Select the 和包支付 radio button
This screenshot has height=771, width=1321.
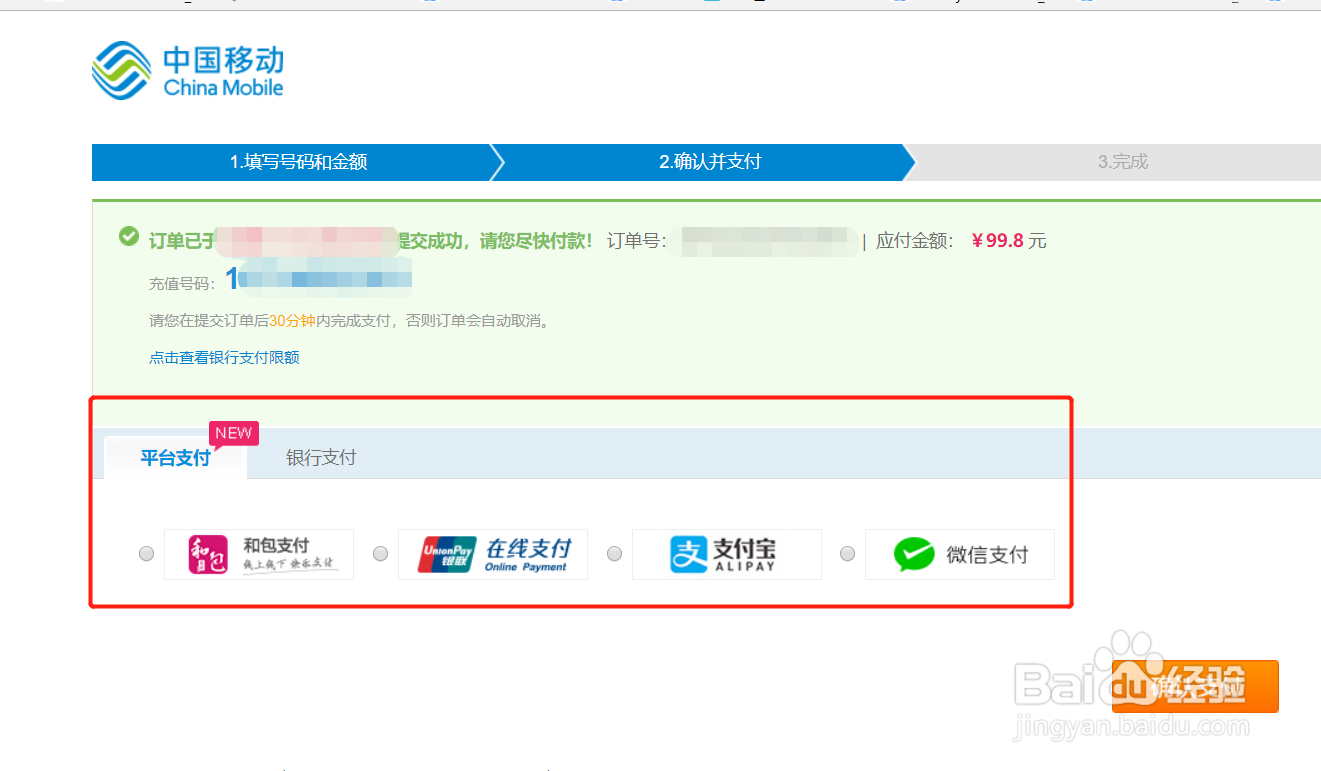(147, 554)
